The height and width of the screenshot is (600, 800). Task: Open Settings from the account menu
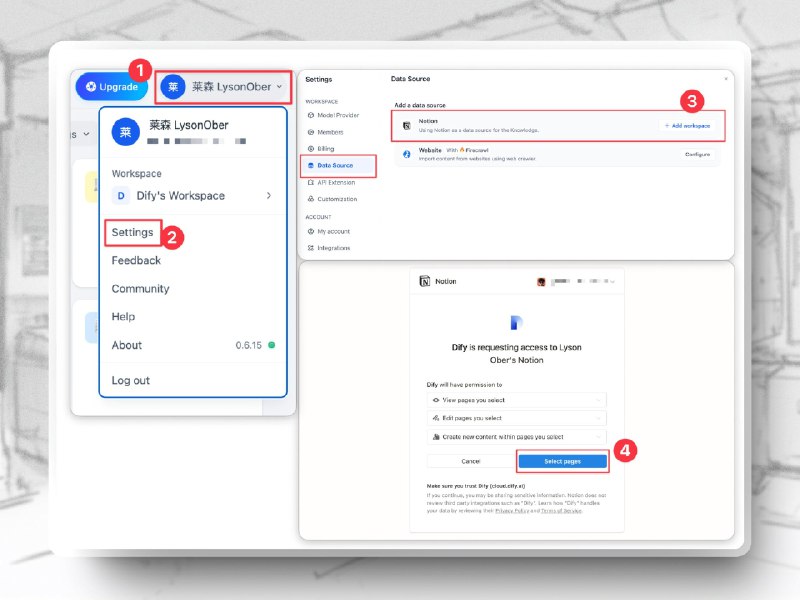coord(133,233)
